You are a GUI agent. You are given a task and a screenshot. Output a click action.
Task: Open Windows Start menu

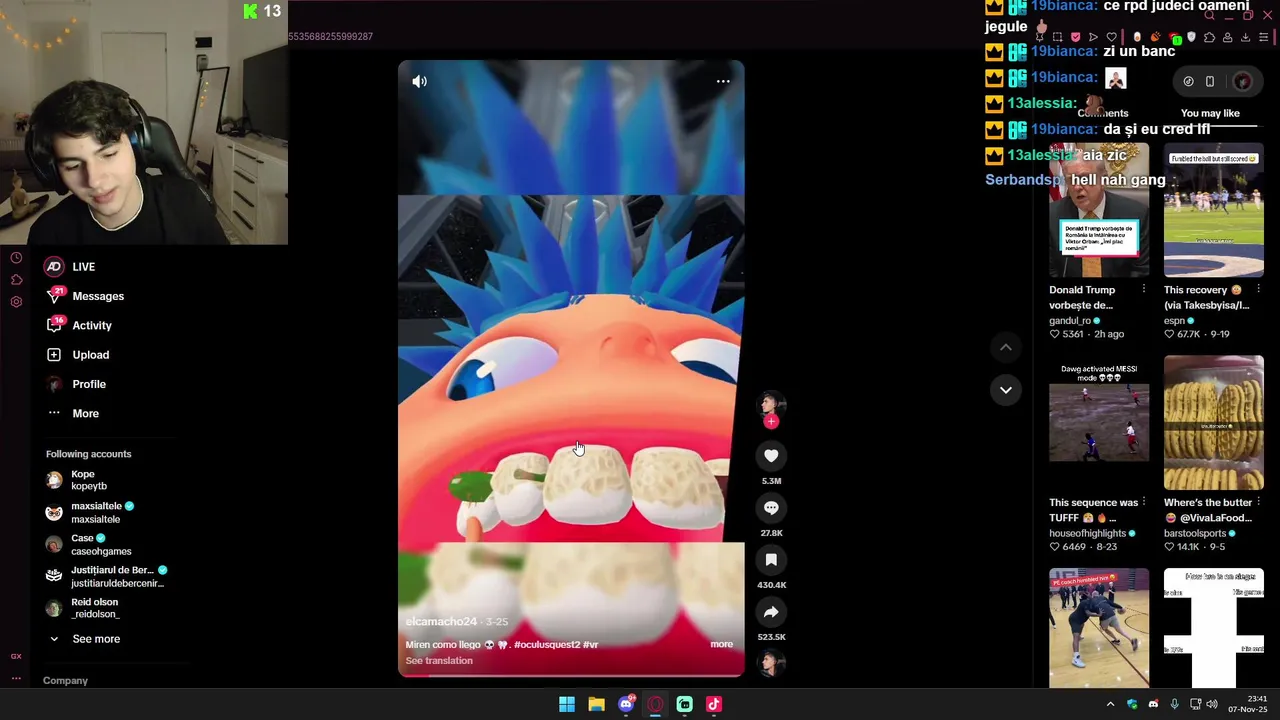(567, 704)
